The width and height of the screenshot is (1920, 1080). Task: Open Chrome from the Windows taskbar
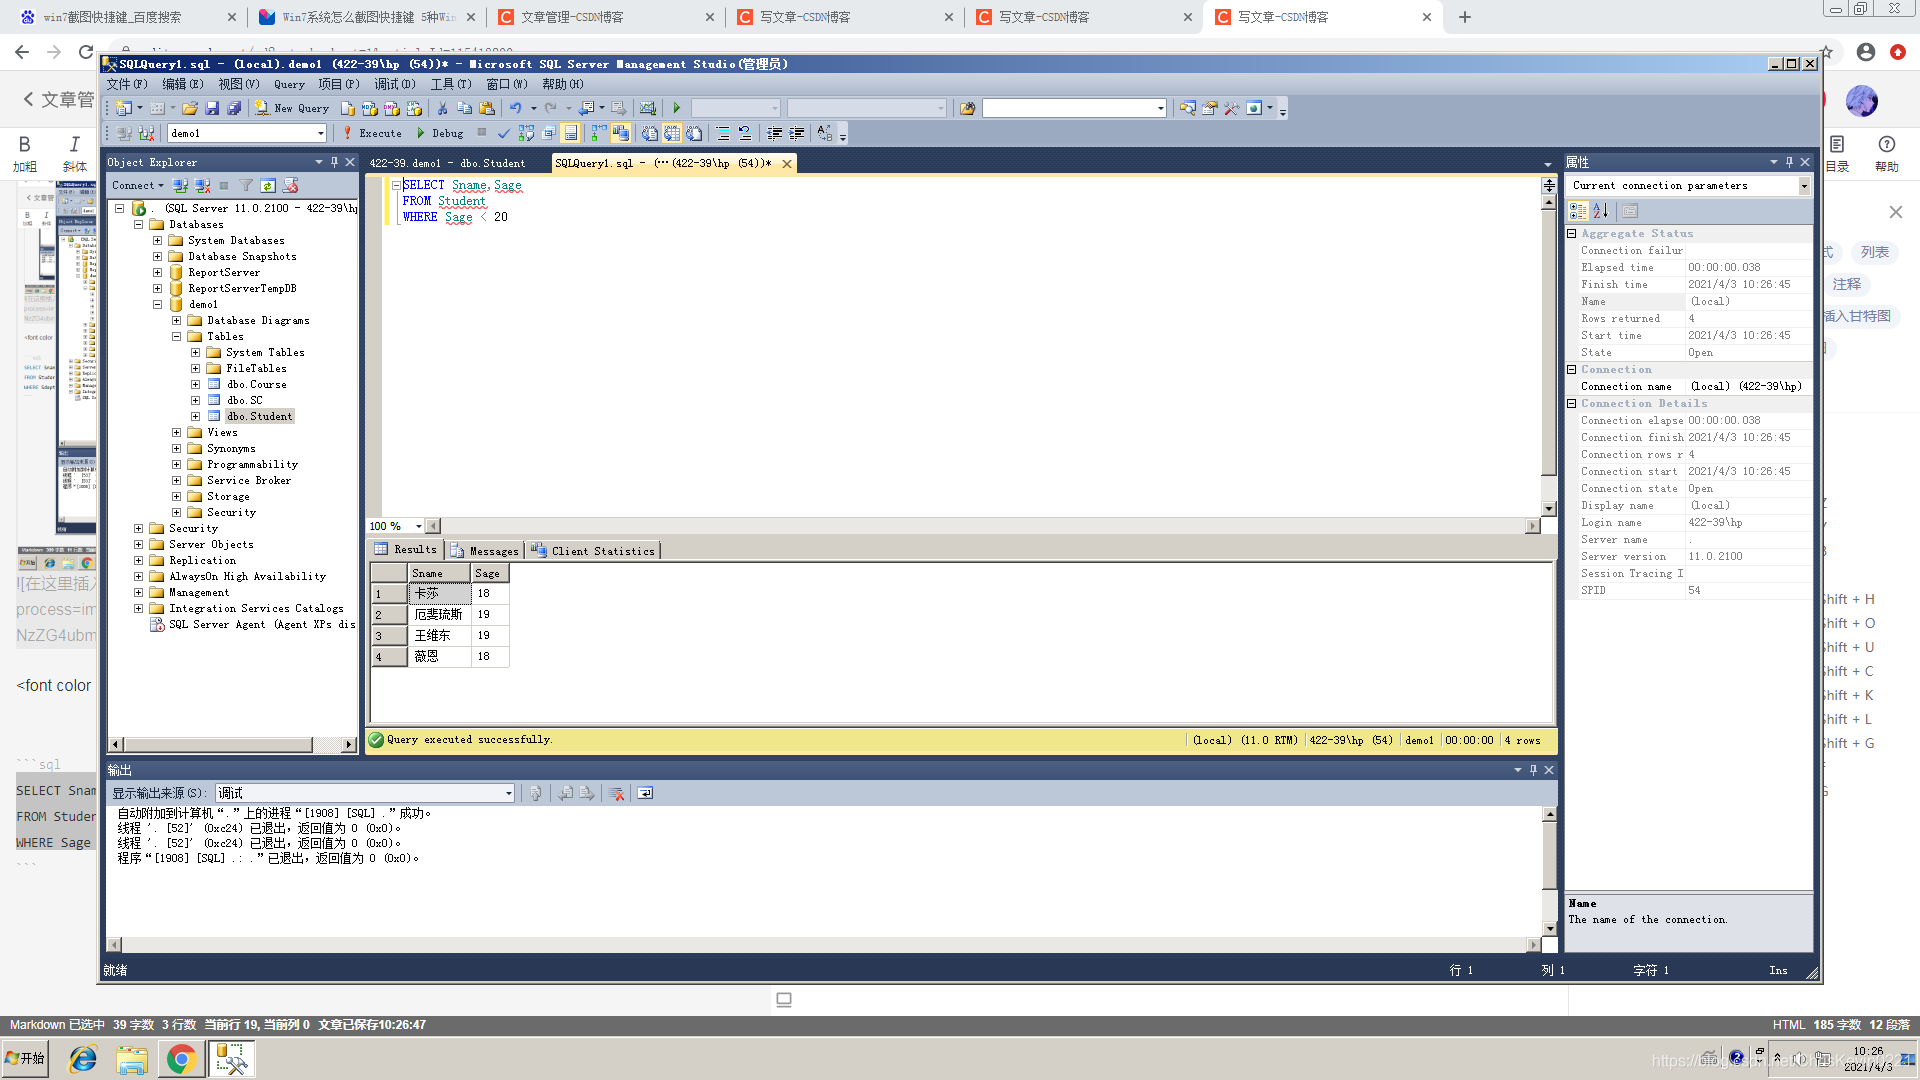click(x=181, y=1059)
